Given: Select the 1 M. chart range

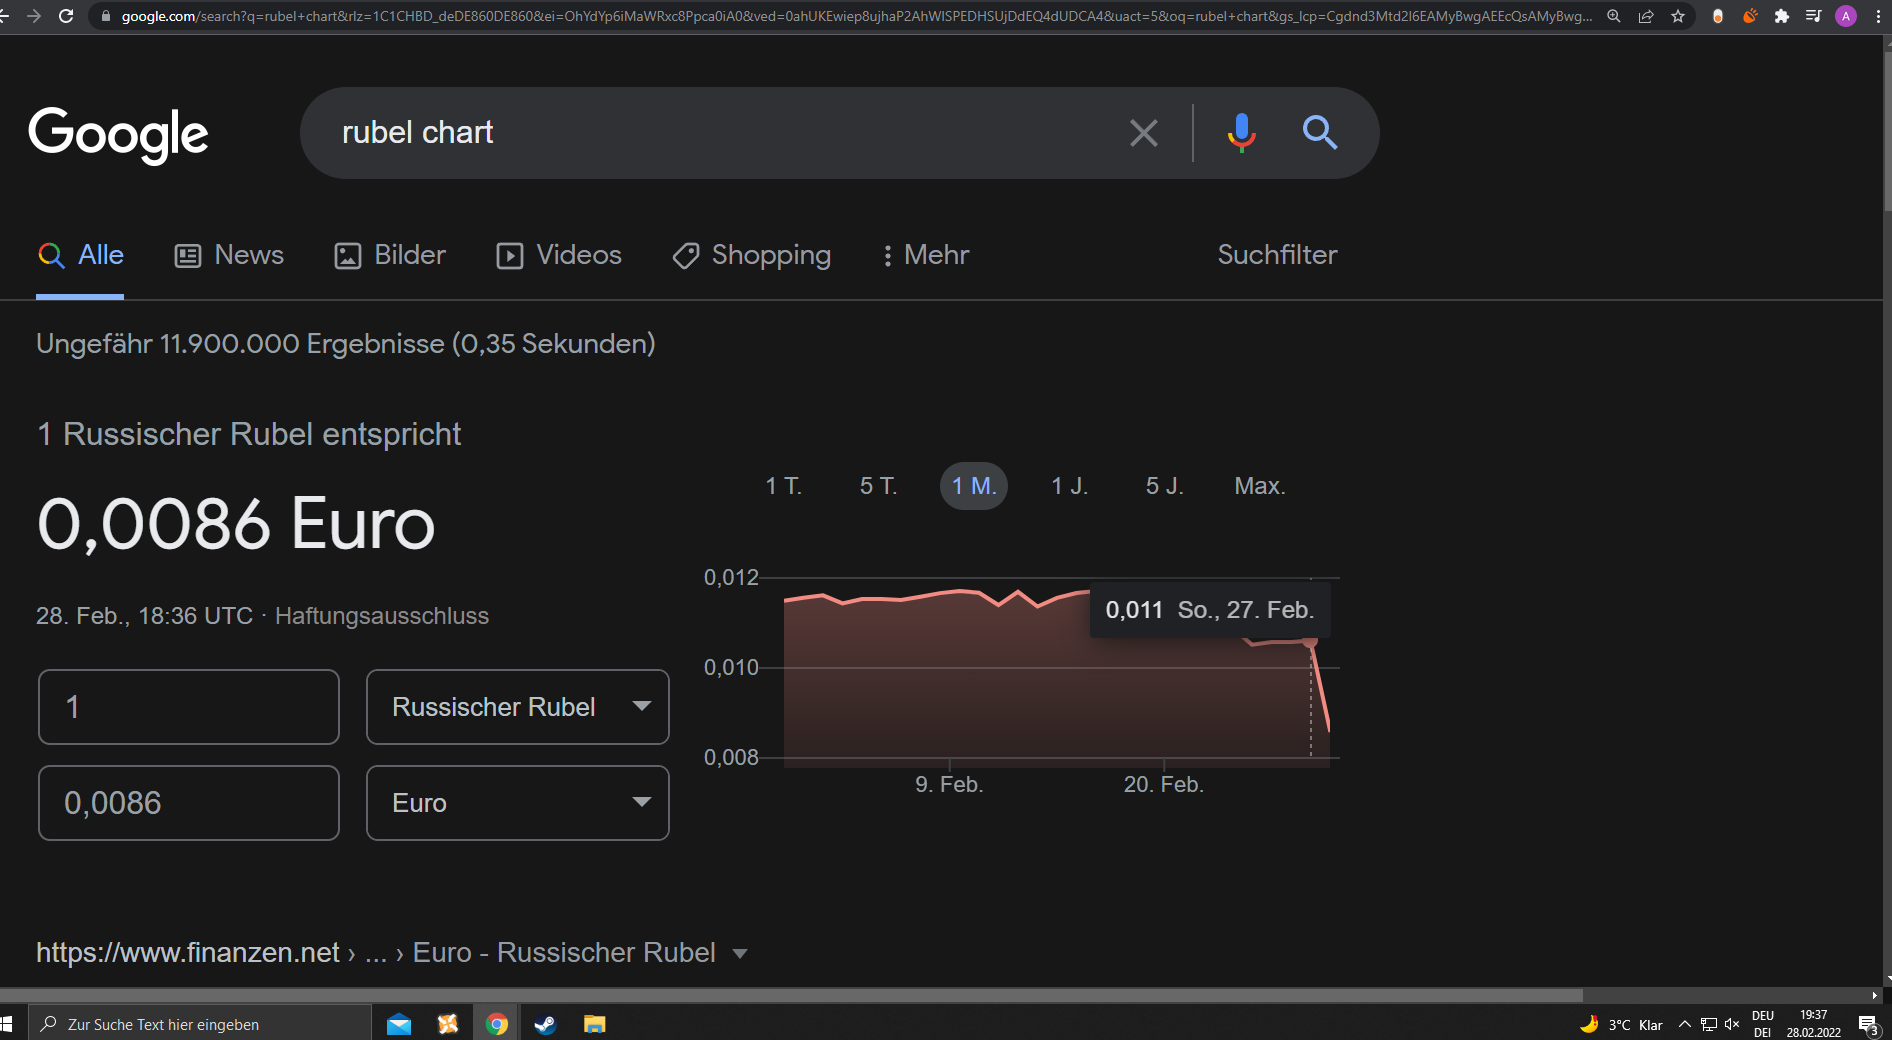Looking at the screenshot, I should click(974, 486).
